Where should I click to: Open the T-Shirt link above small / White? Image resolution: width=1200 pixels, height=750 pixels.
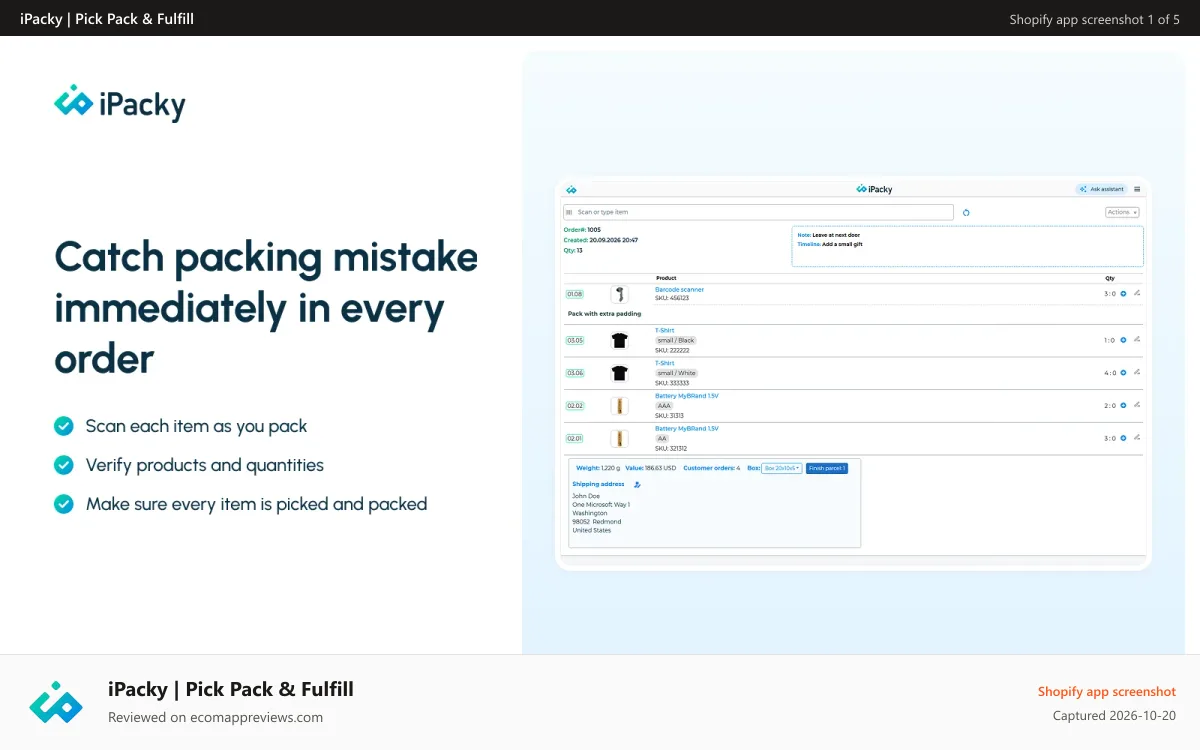pyautogui.click(x=664, y=363)
